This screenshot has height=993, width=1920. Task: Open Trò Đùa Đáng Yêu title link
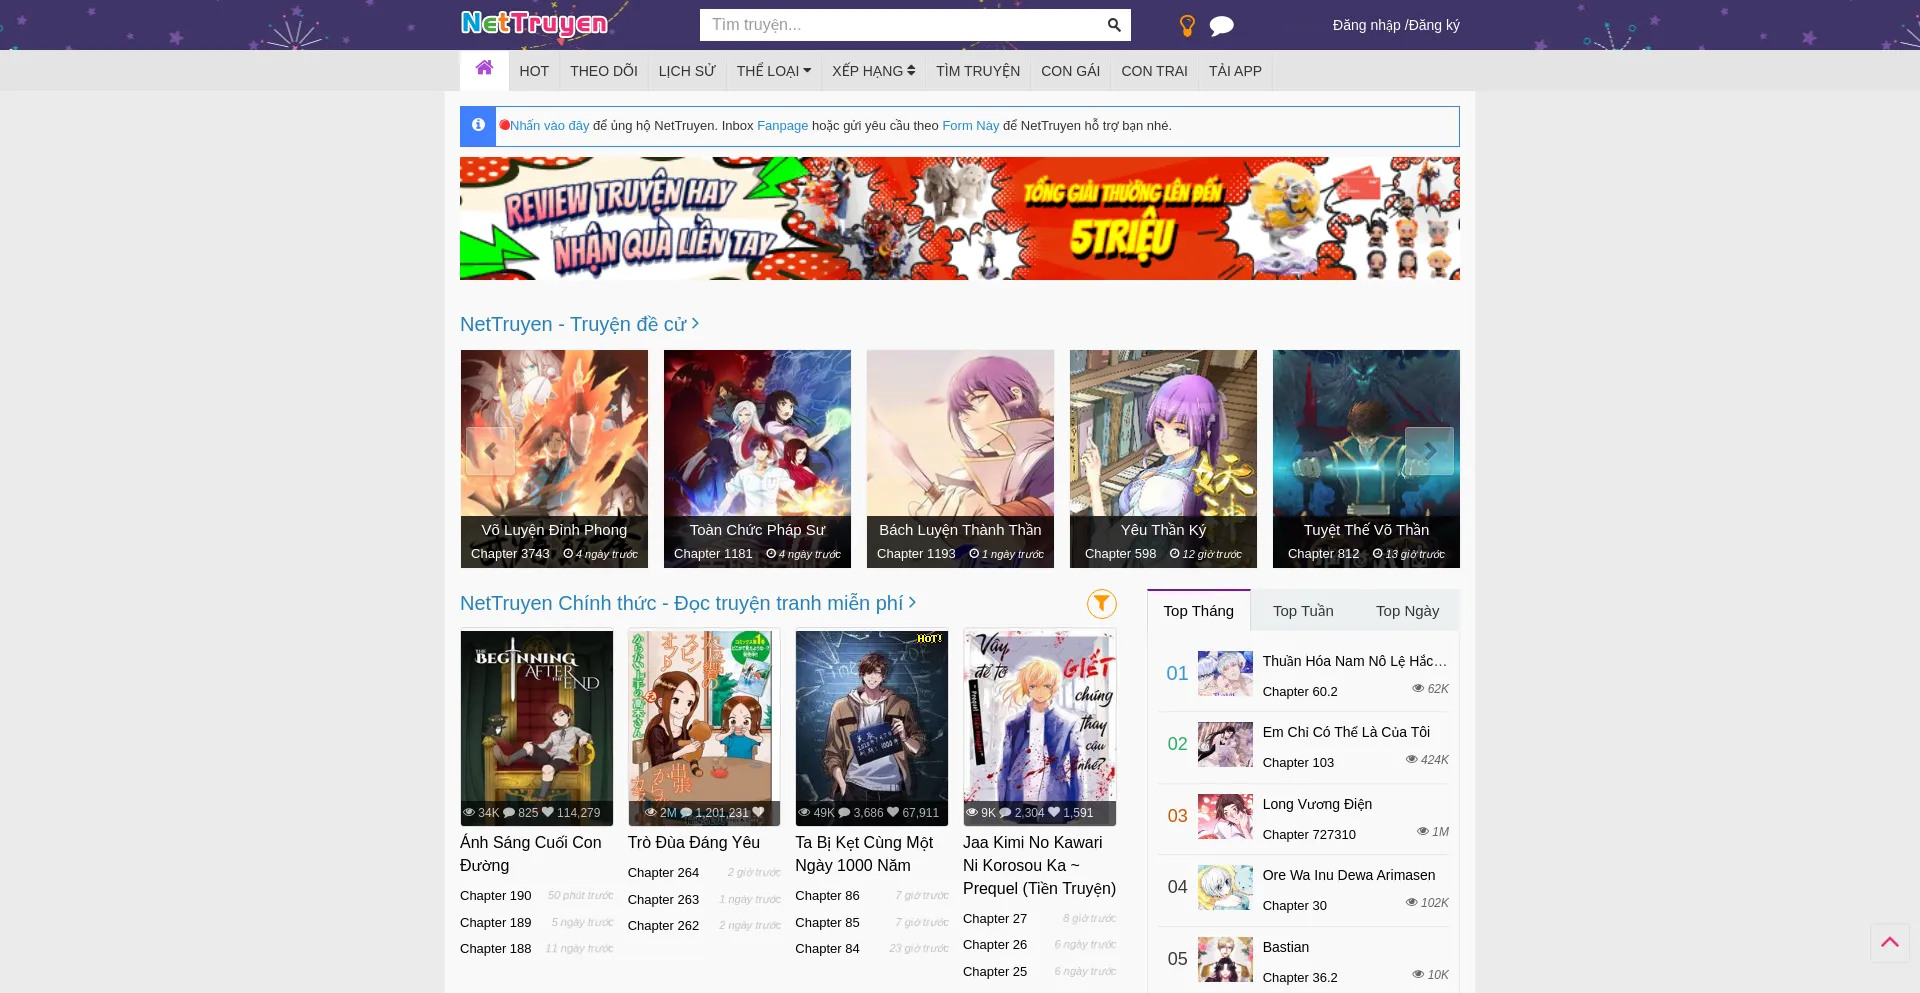point(694,843)
